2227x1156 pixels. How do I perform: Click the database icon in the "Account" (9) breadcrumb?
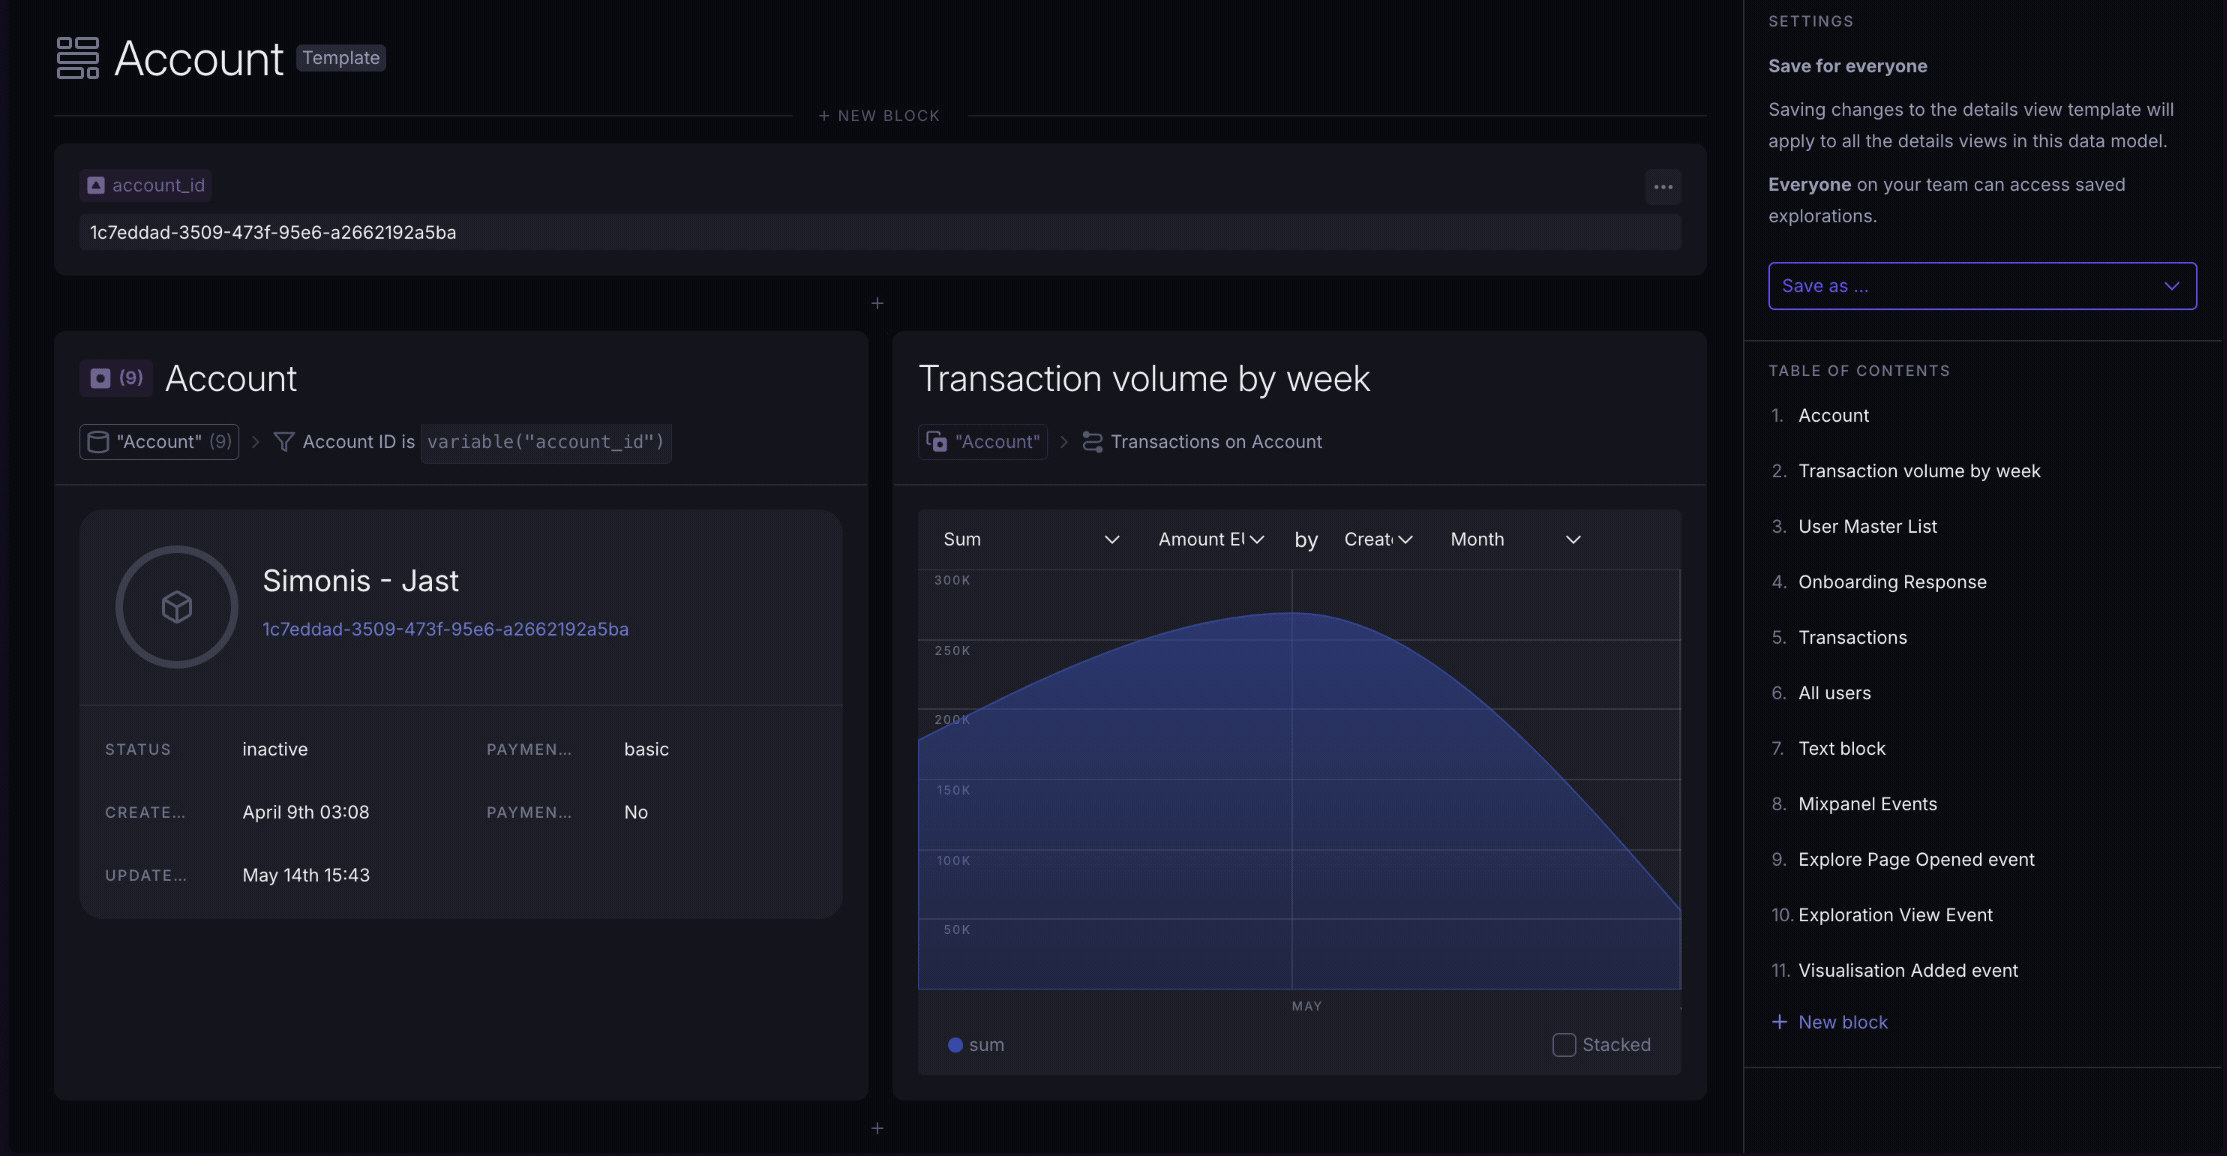tap(98, 441)
